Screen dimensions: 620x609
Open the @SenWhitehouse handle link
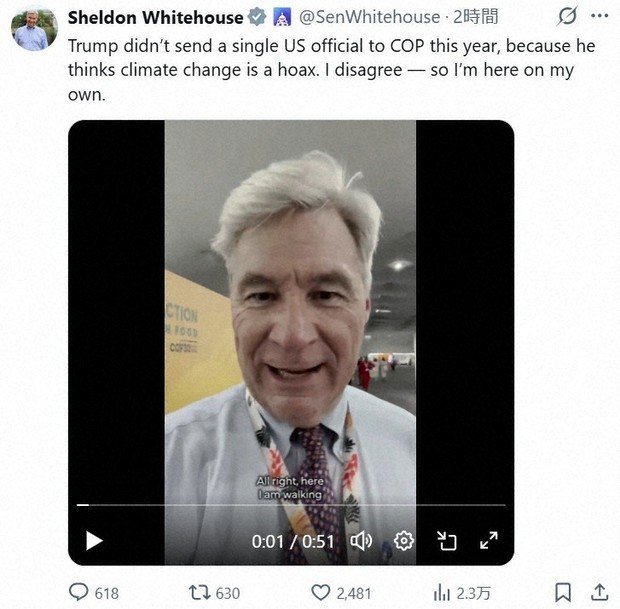(x=370, y=17)
